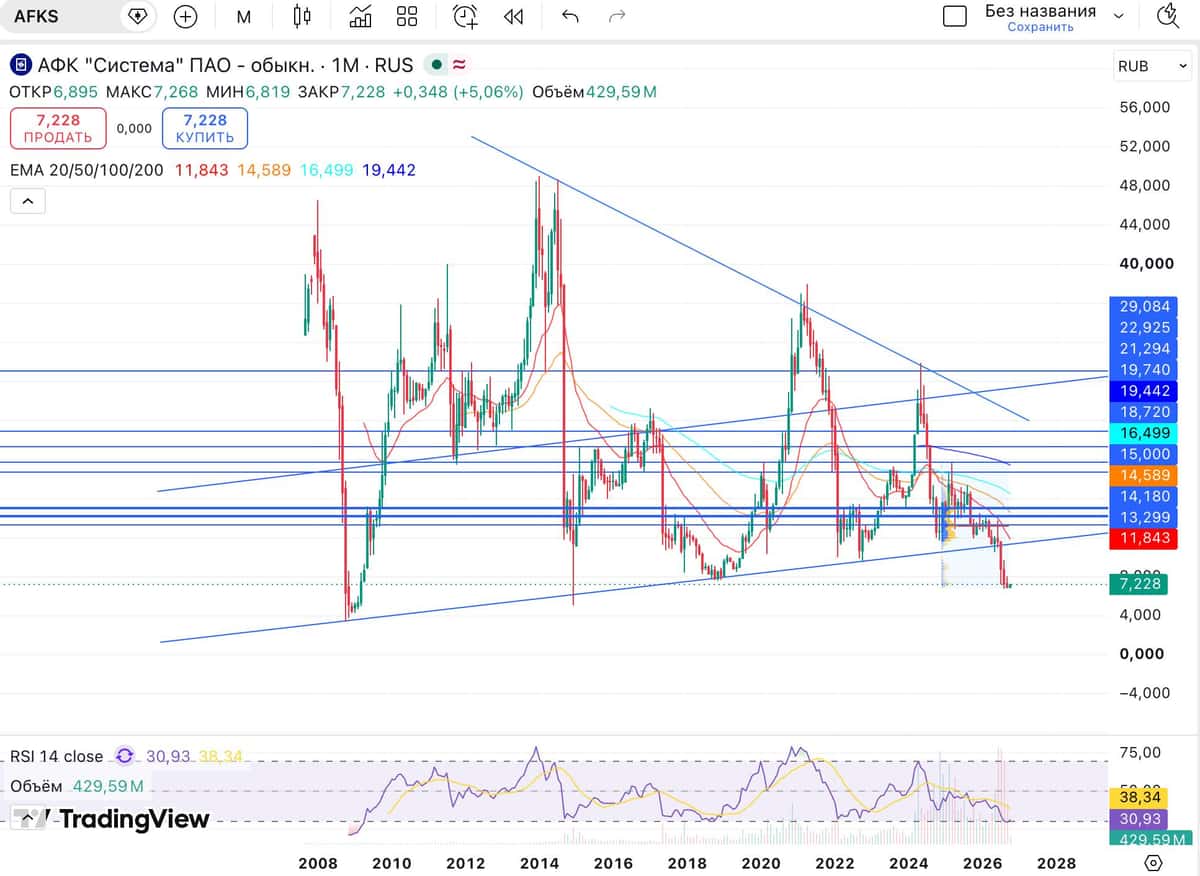Open the compare symbol plus icon
Screen dimensions: 1200x876
pos(185,16)
